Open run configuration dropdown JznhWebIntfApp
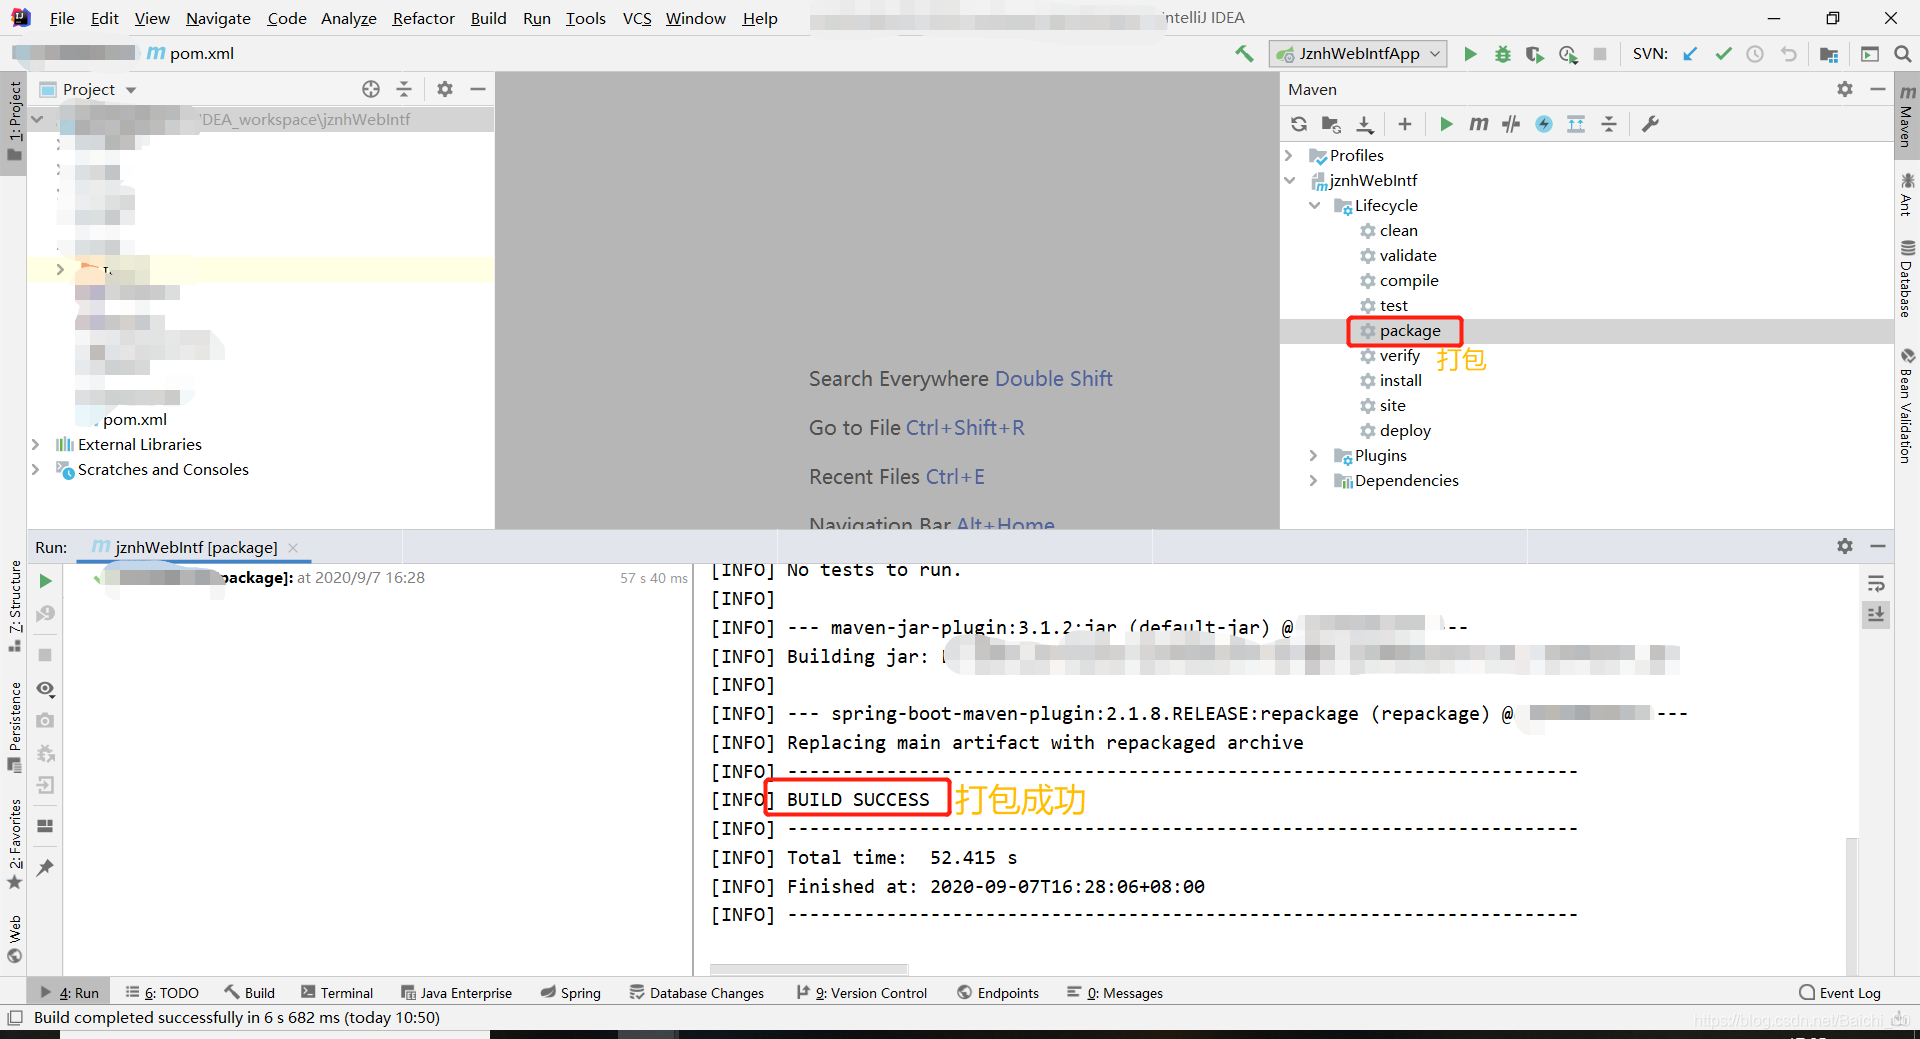 1358,54
